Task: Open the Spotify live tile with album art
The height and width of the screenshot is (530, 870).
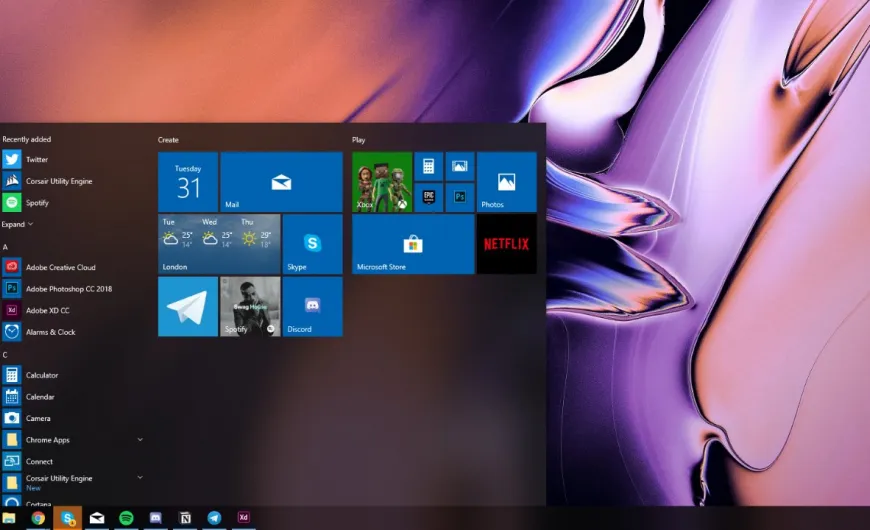Action: tap(250, 307)
